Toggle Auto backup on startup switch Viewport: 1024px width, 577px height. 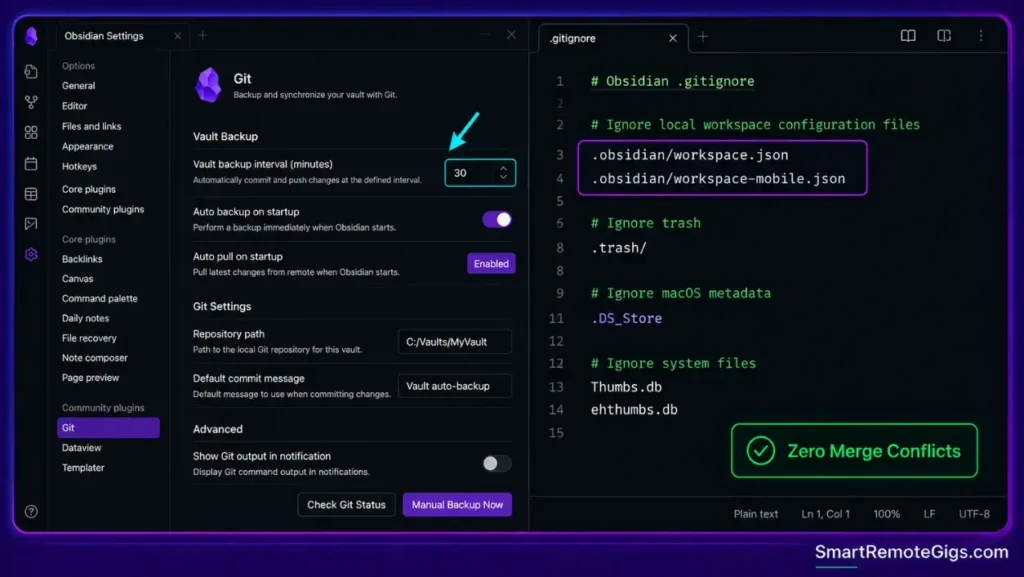coord(497,219)
